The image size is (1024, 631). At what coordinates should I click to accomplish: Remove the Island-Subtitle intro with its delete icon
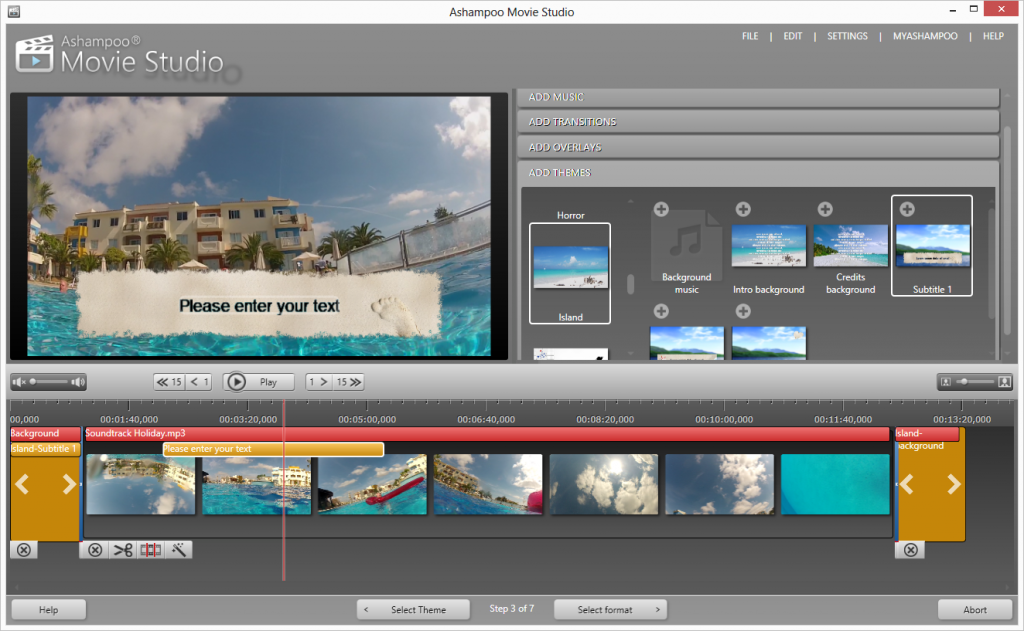[22, 549]
